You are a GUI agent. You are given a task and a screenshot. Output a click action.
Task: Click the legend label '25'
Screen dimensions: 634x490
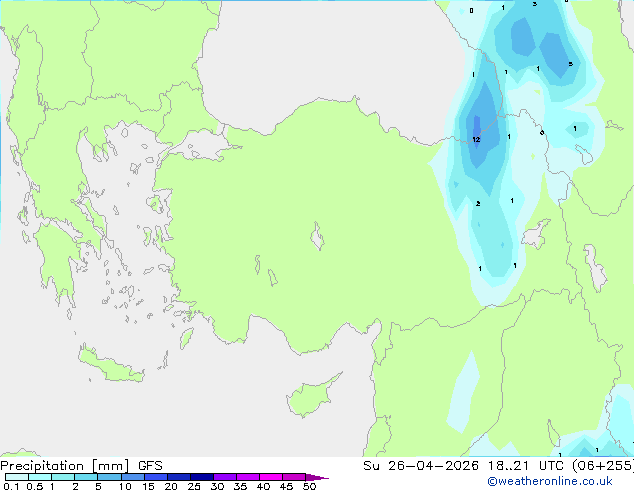[x=194, y=486]
